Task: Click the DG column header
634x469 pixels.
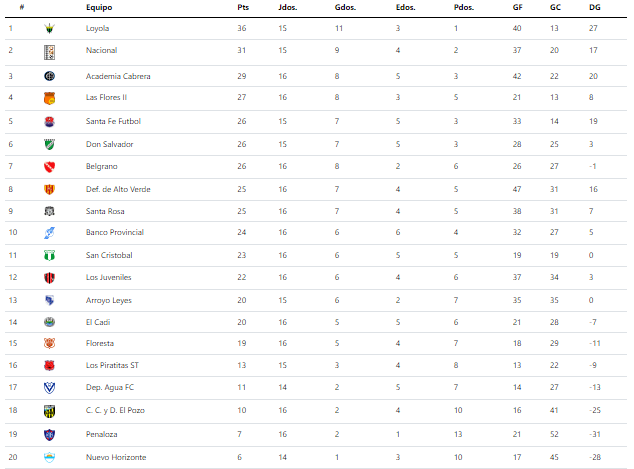Action: click(595, 7)
